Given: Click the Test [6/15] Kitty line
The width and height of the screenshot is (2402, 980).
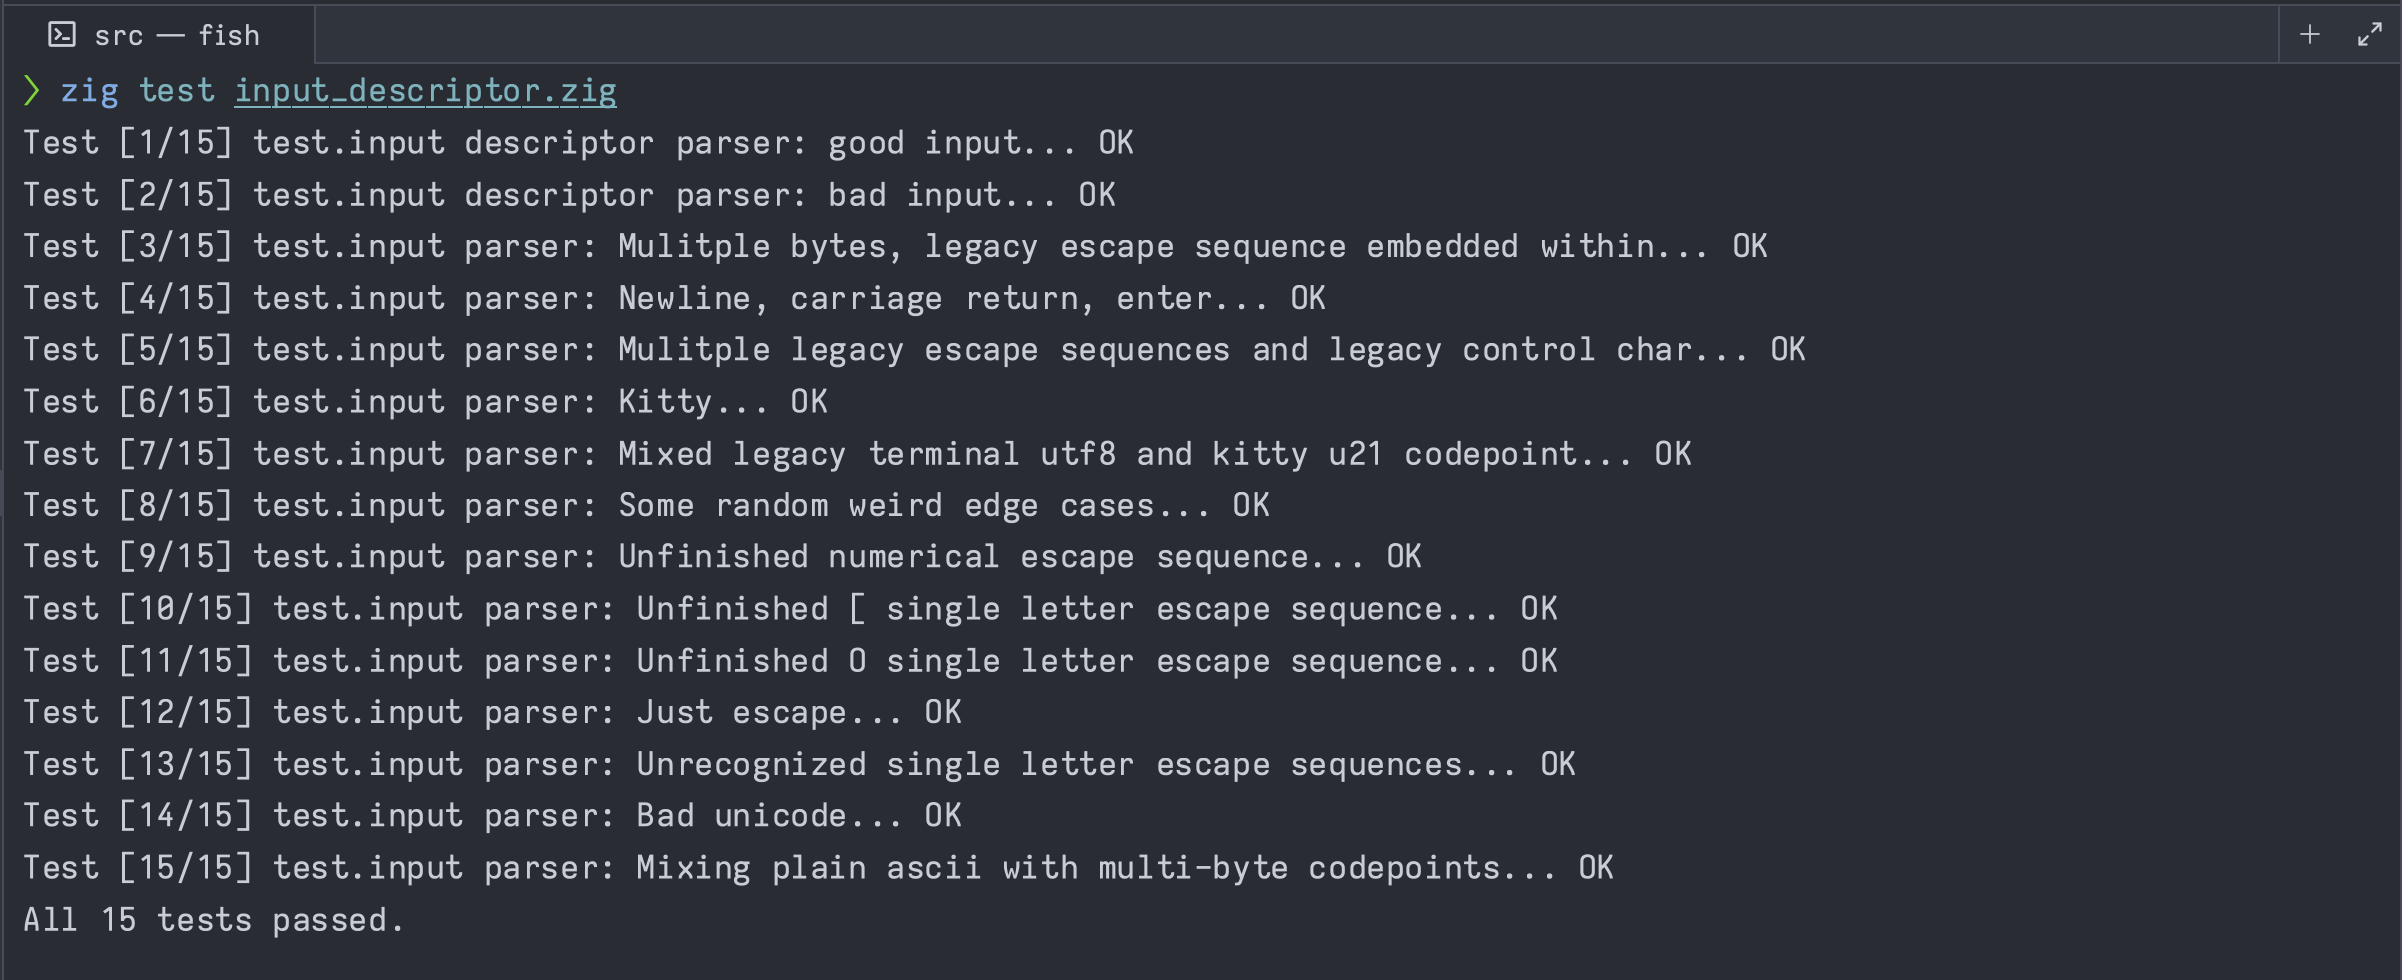Looking at the screenshot, I should (x=425, y=402).
